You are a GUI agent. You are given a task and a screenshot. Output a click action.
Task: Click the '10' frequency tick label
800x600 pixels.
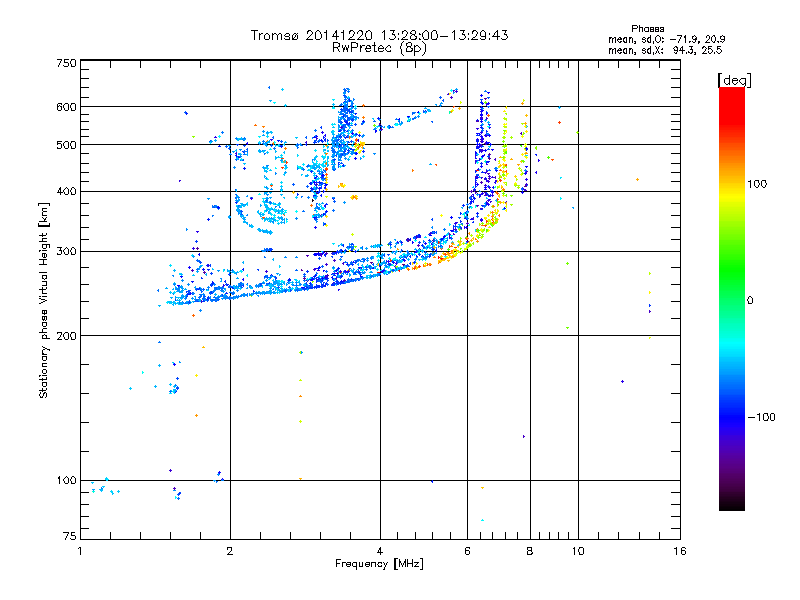tap(578, 551)
